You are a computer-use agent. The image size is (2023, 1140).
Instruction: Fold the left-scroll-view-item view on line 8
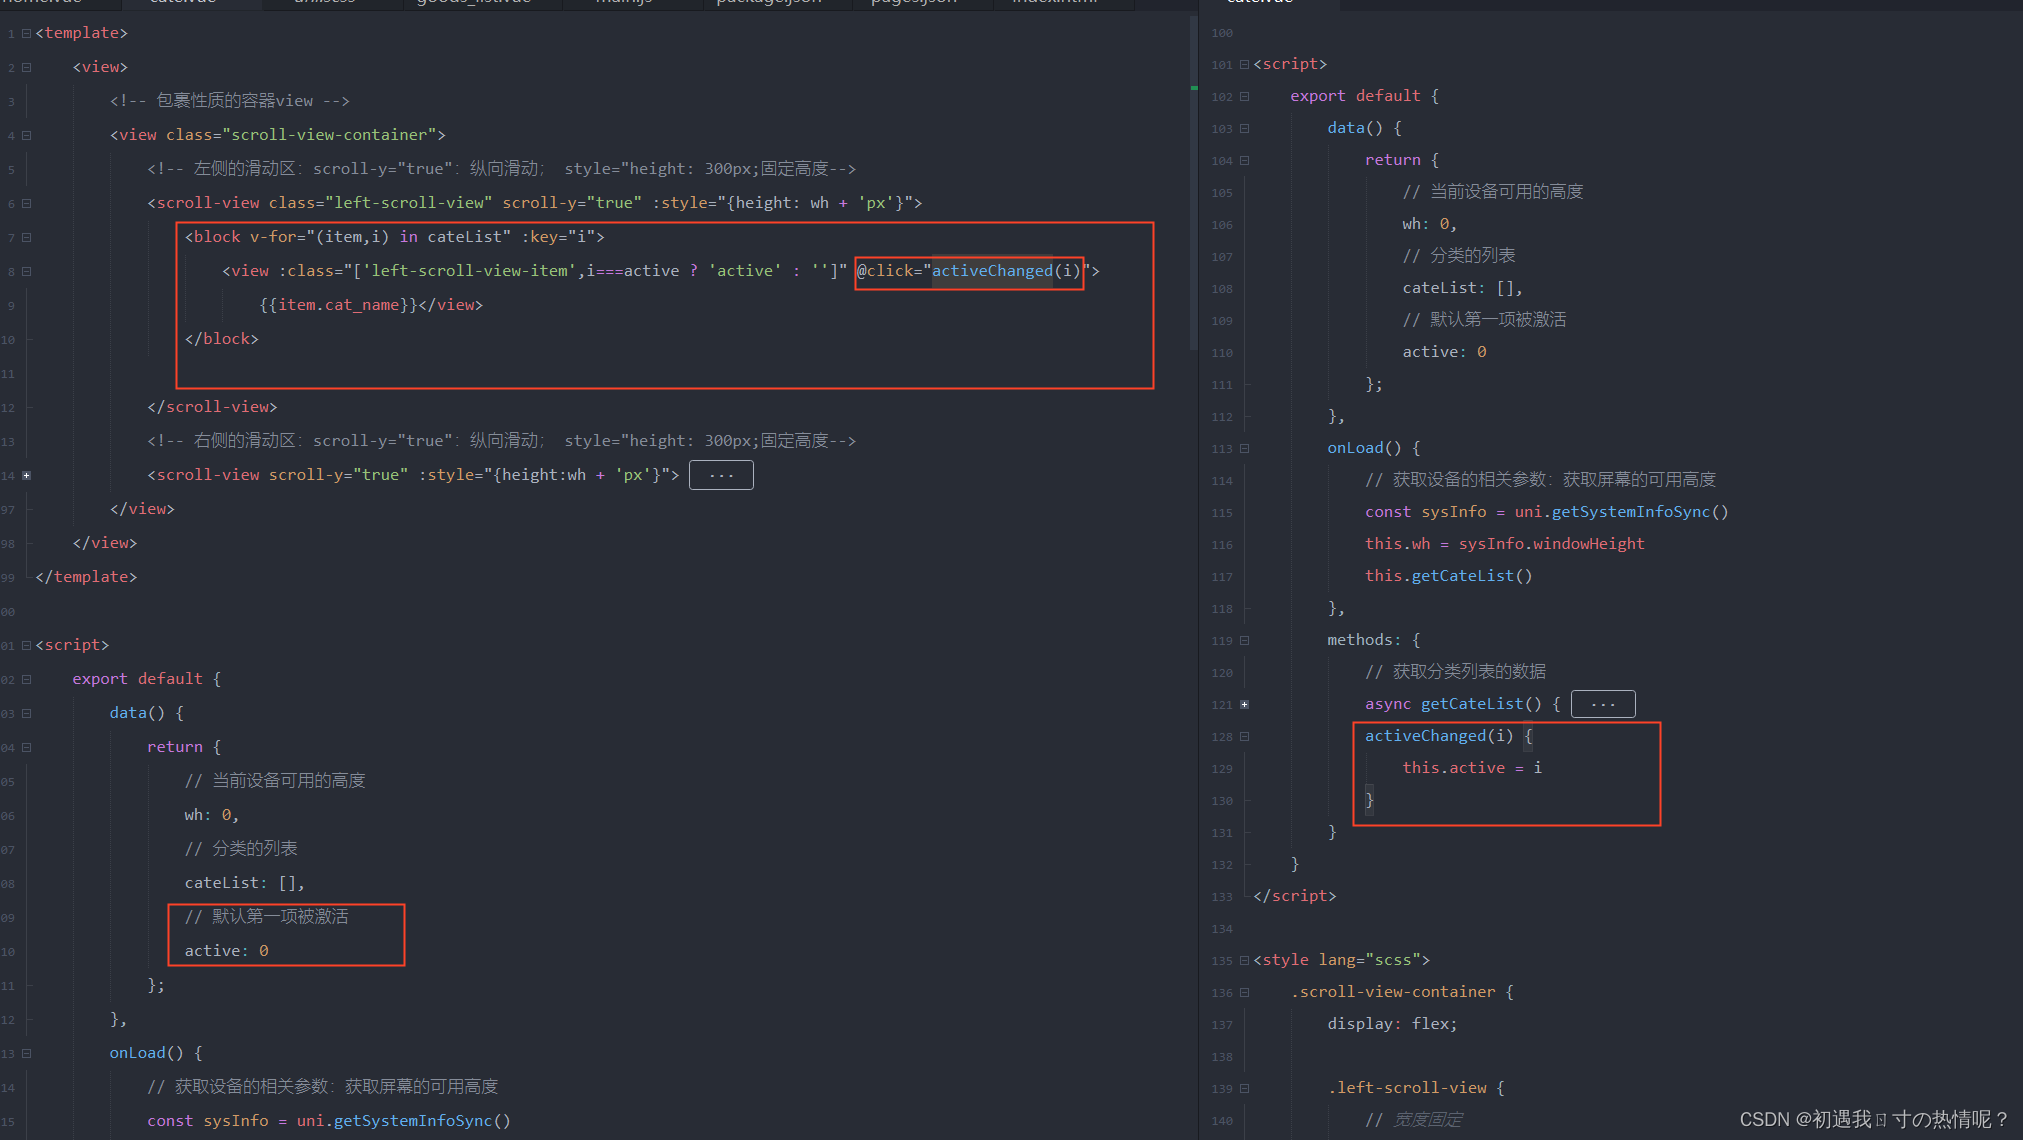click(x=26, y=272)
